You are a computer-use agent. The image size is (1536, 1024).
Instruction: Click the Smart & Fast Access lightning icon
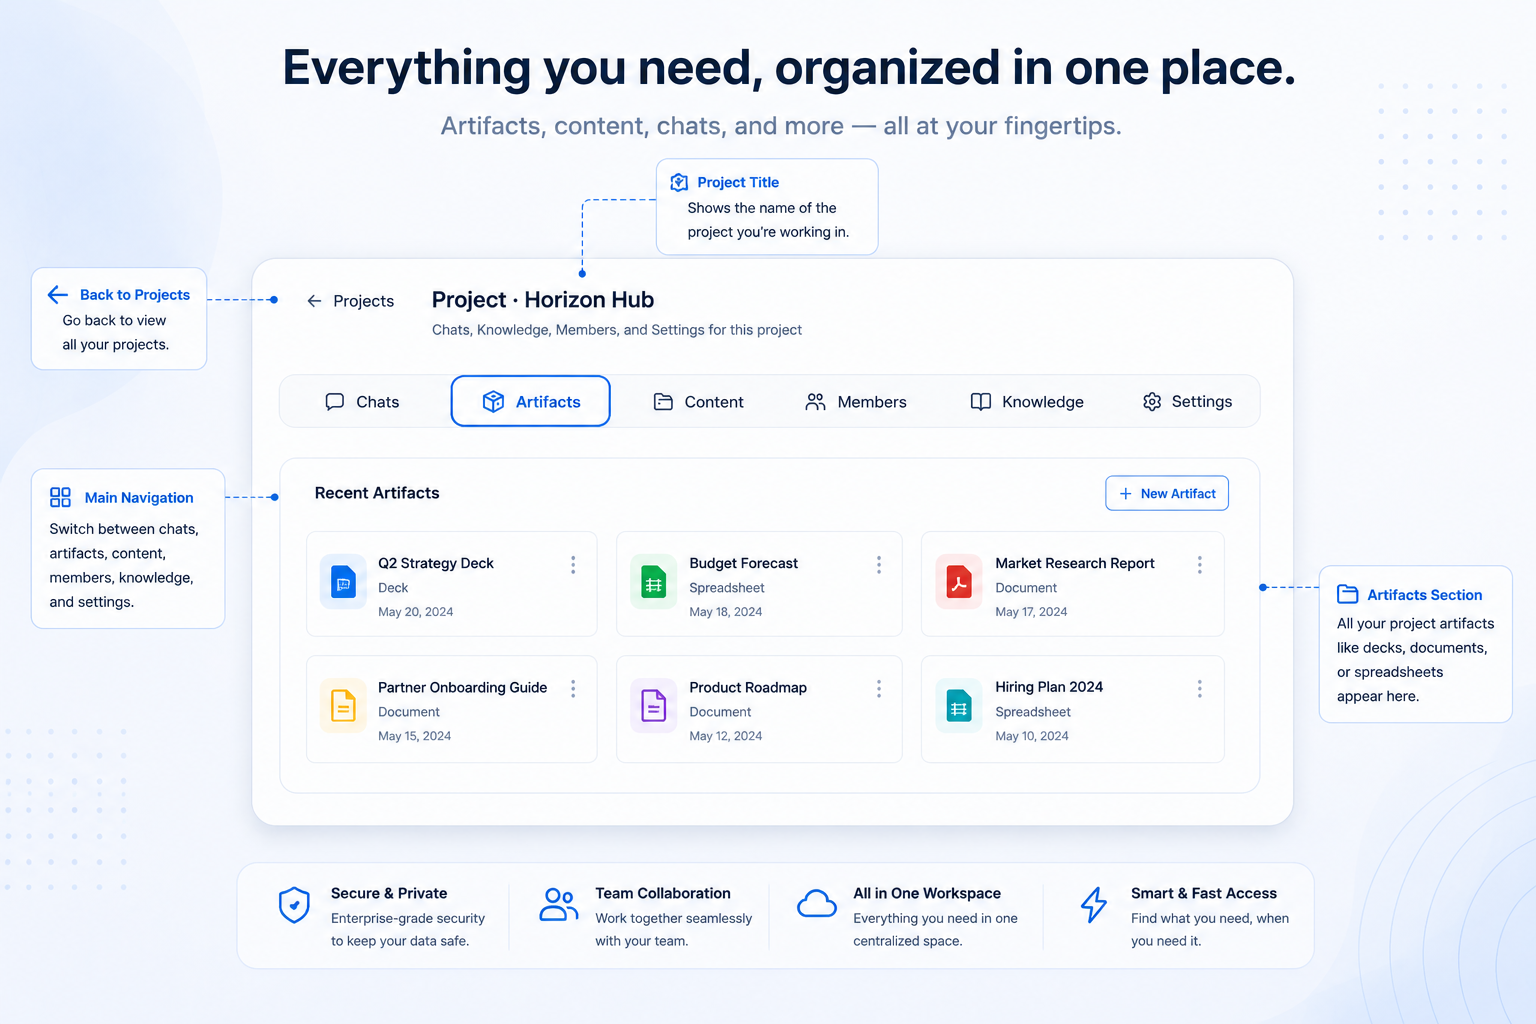1094,905
